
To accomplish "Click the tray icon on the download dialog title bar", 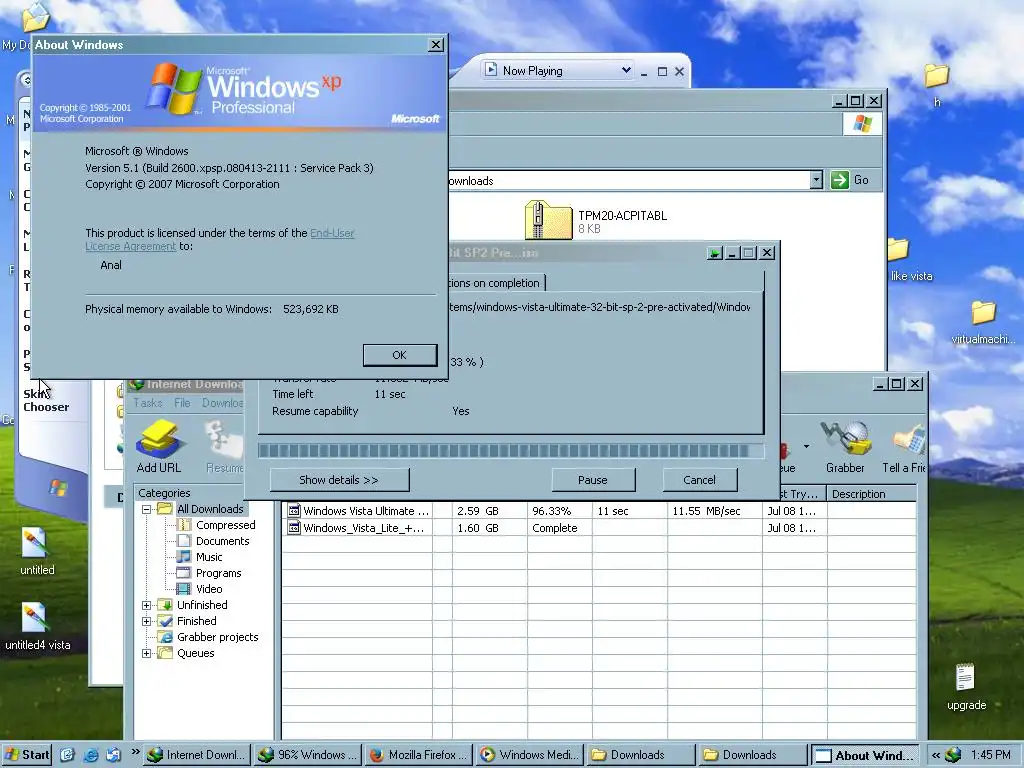I will point(715,253).
